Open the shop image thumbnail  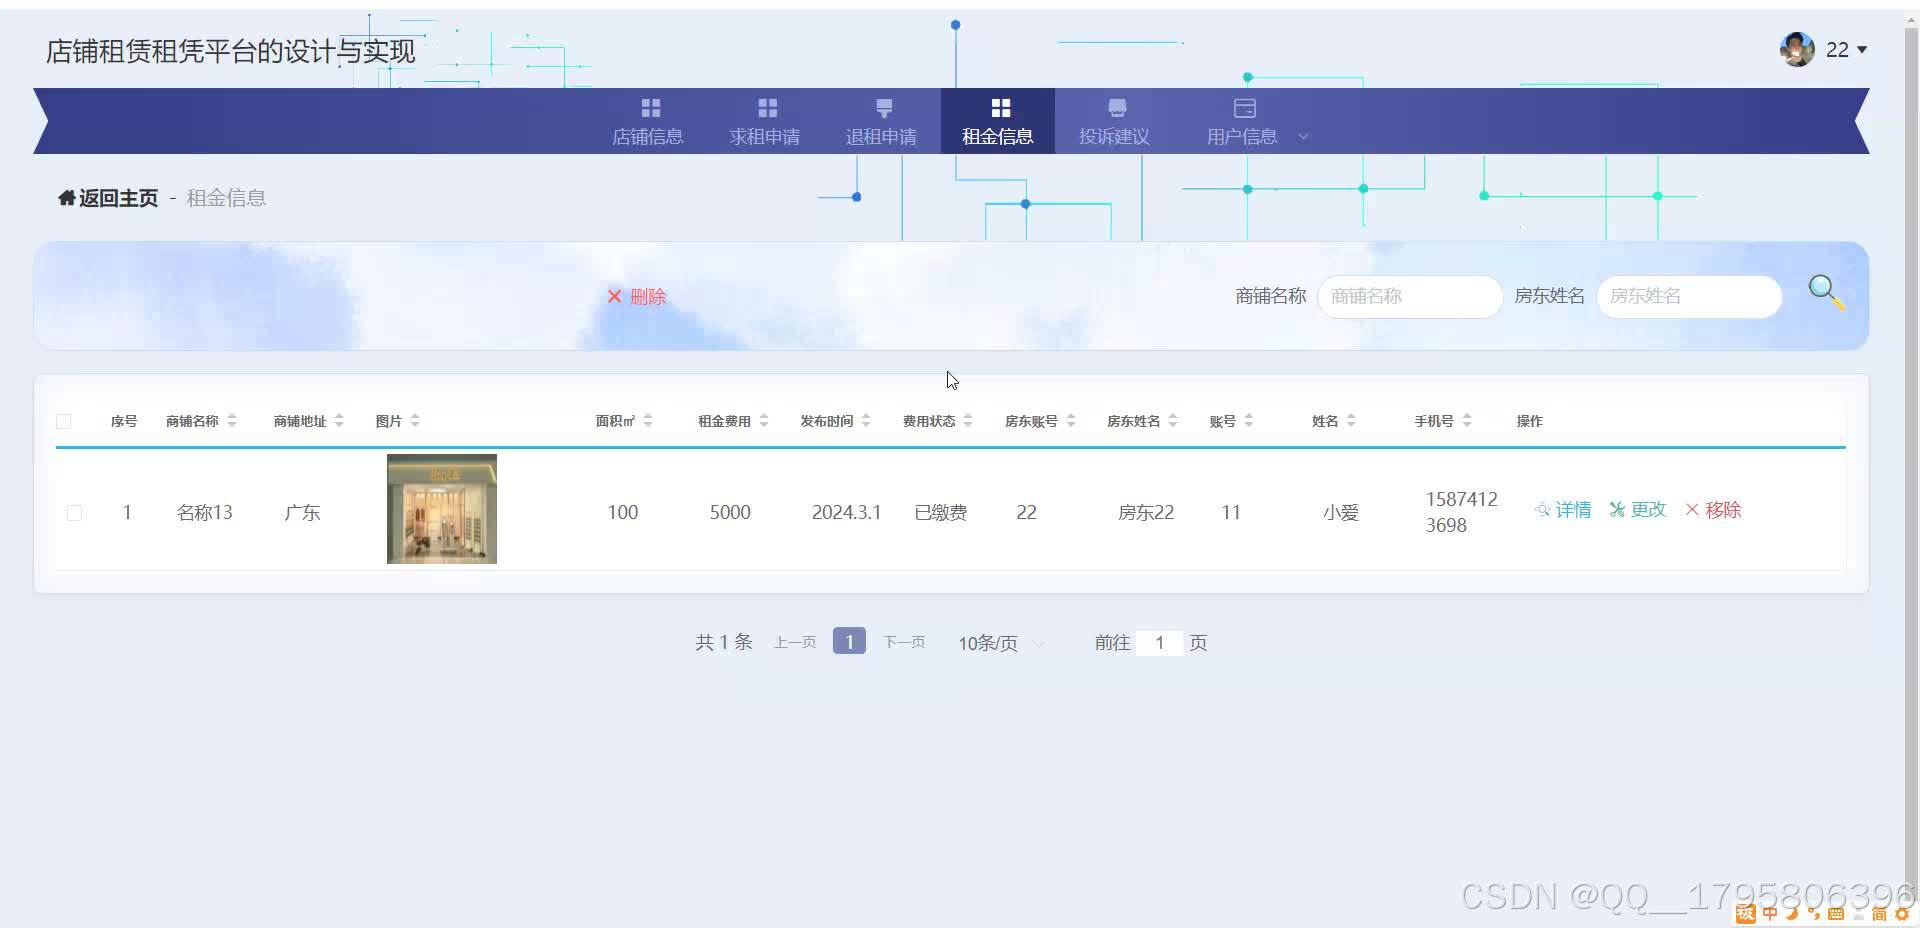coord(442,509)
